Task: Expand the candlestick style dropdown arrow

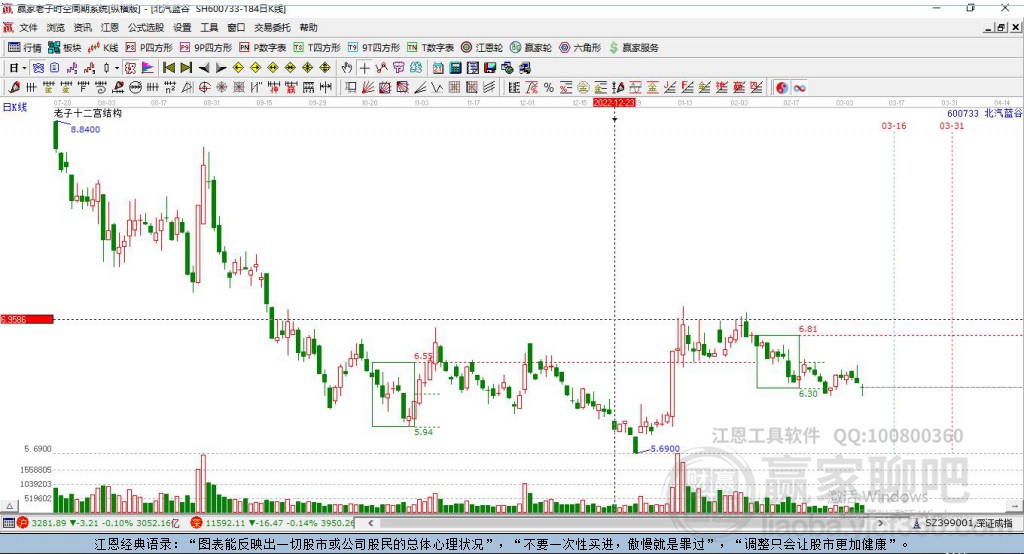Action: (x=117, y=68)
